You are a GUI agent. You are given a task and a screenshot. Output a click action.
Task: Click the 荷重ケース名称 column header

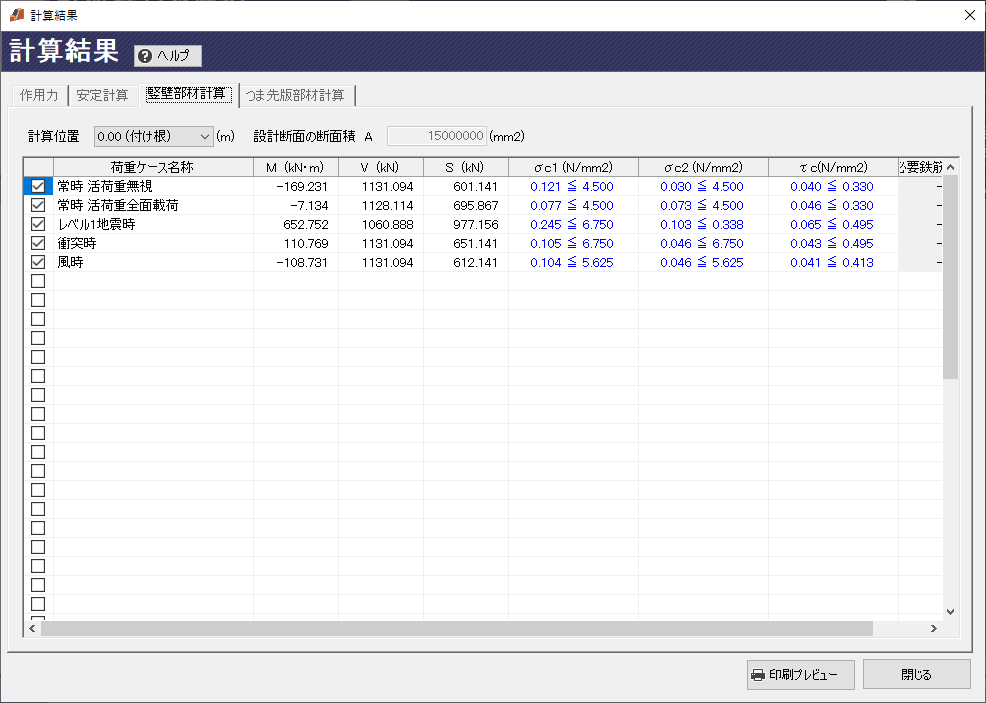pos(153,167)
